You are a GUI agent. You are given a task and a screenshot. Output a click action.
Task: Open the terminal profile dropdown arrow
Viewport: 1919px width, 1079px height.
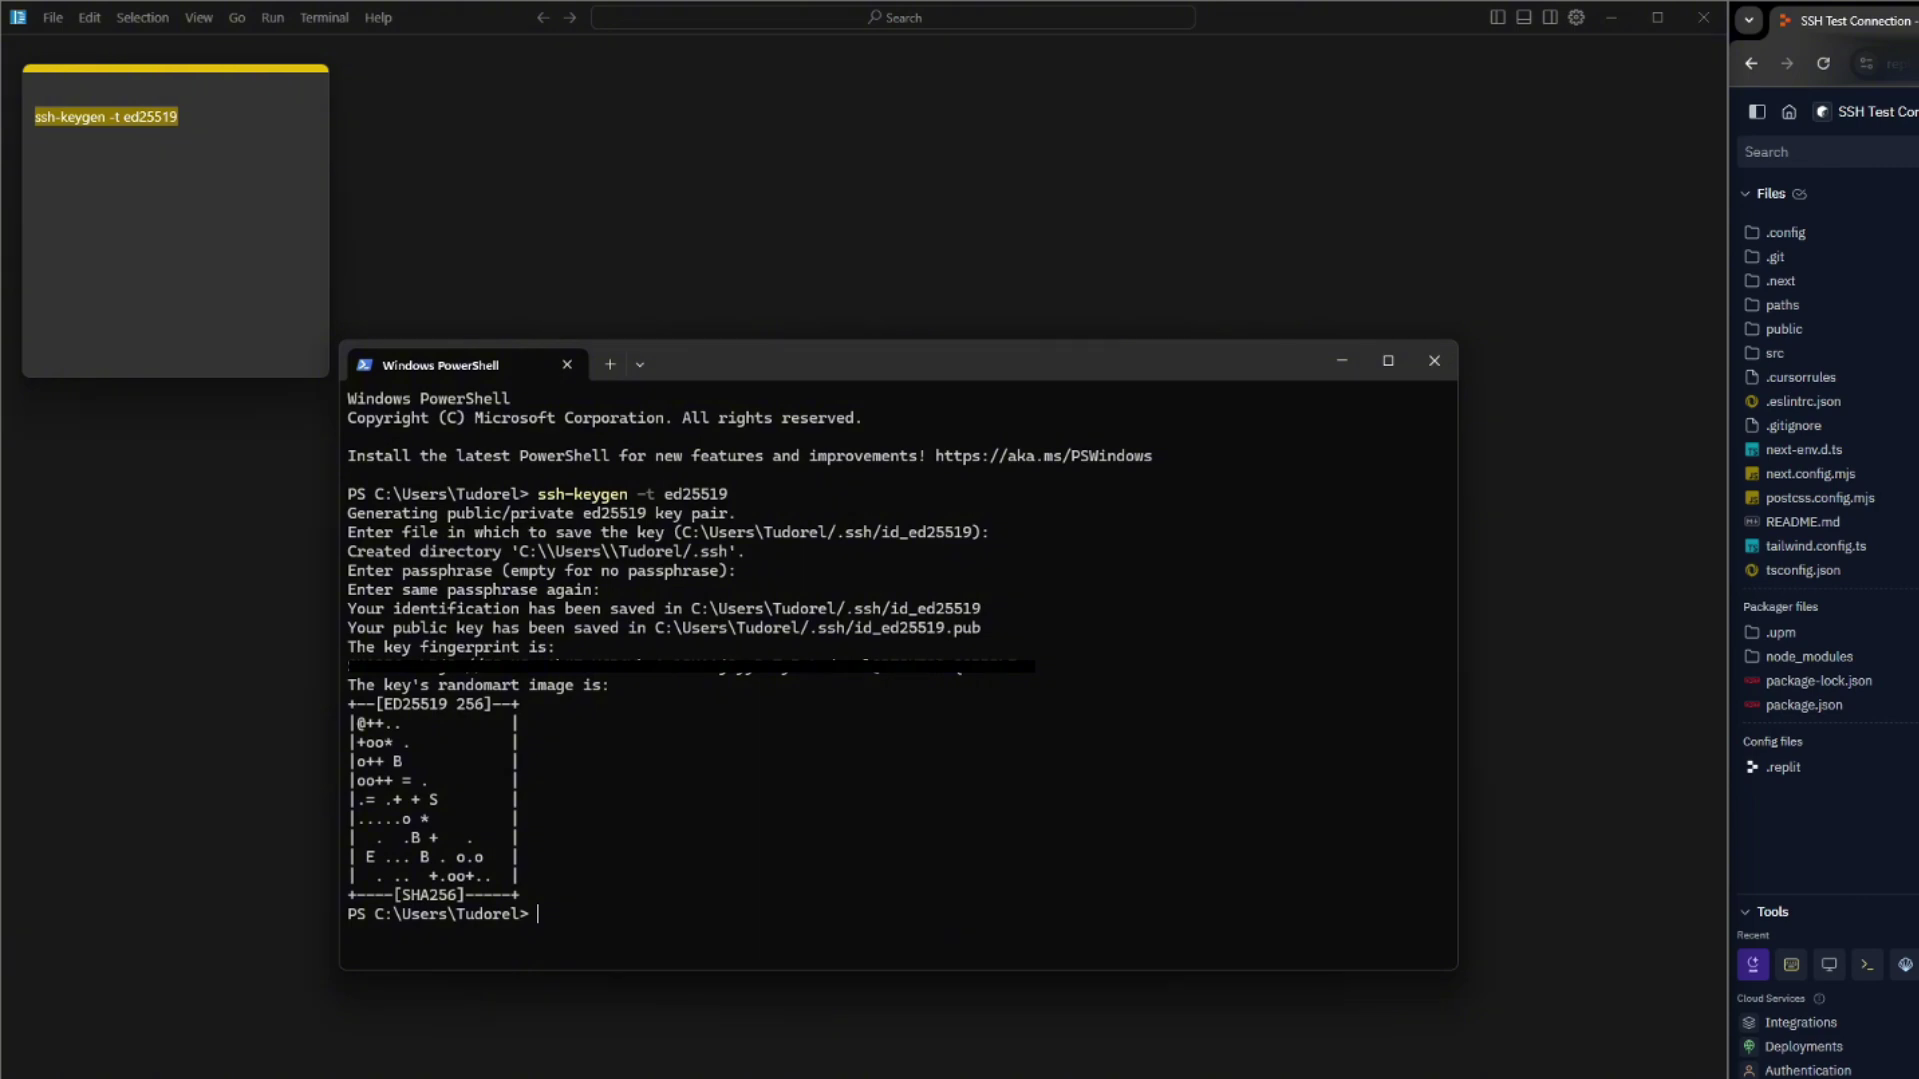point(640,365)
